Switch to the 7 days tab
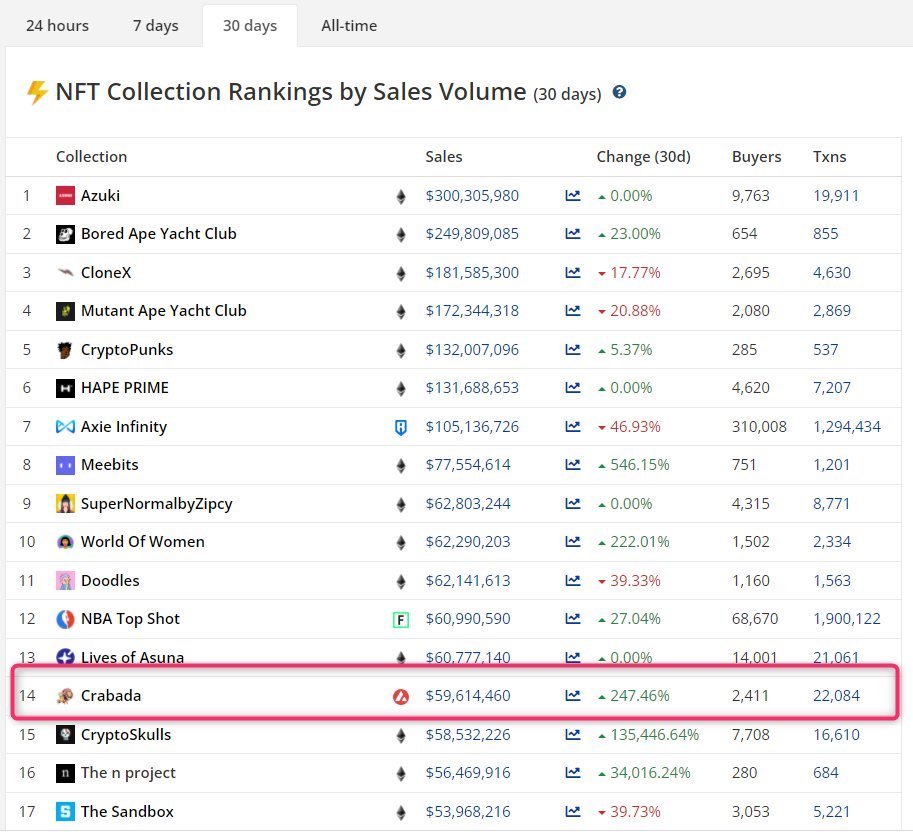The image size is (913, 835). tap(155, 26)
